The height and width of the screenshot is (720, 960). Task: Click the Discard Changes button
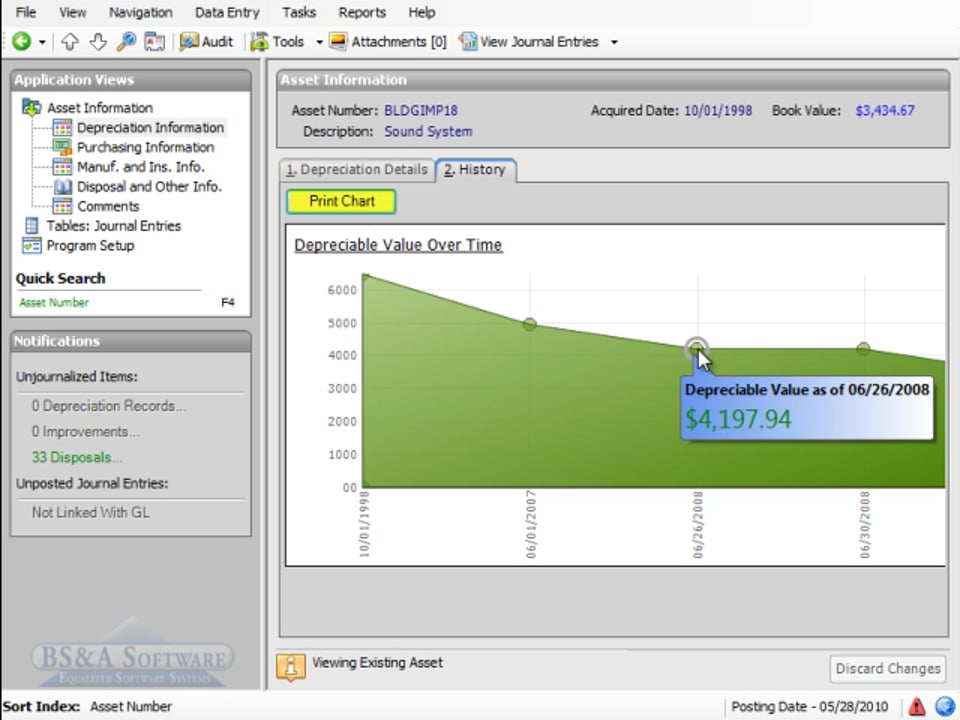(888, 669)
